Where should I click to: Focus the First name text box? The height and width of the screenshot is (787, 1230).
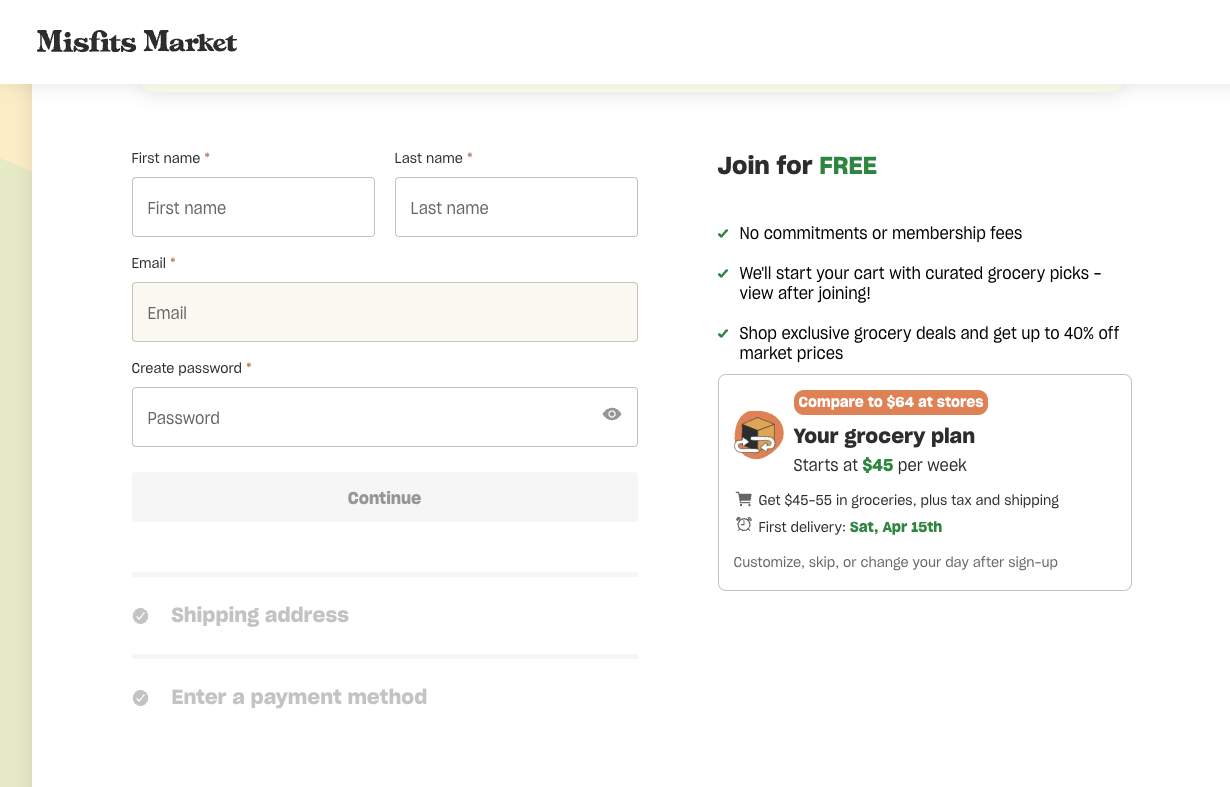click(x=253, y=207)
